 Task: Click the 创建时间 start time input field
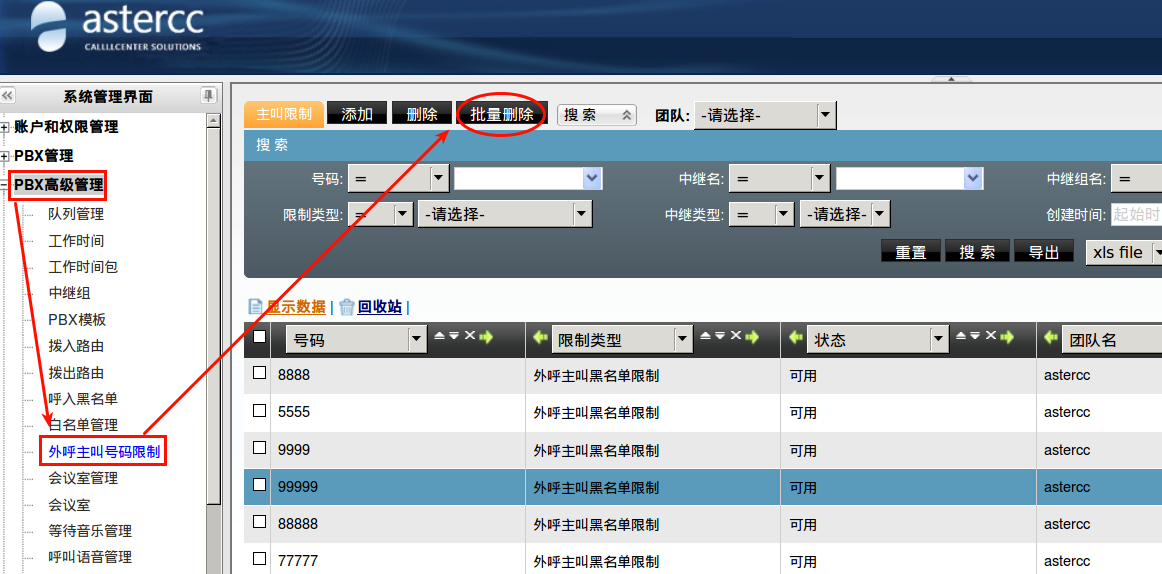[1136, 214]
